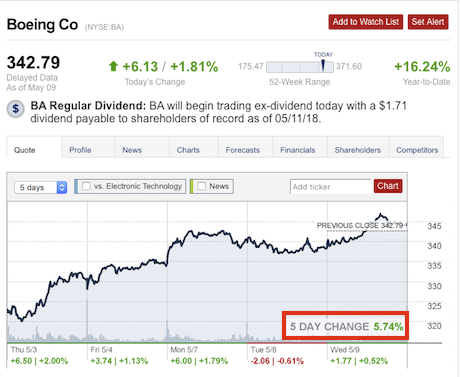Click the 342.79 stock price

click(33, 63)
